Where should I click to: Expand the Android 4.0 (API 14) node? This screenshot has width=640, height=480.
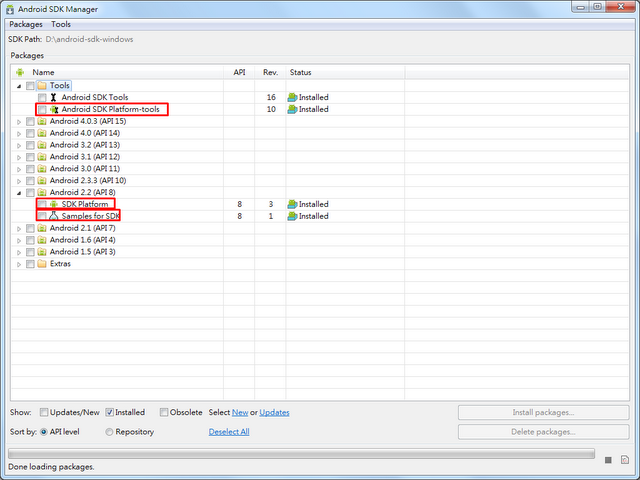[x=19, y=133]
